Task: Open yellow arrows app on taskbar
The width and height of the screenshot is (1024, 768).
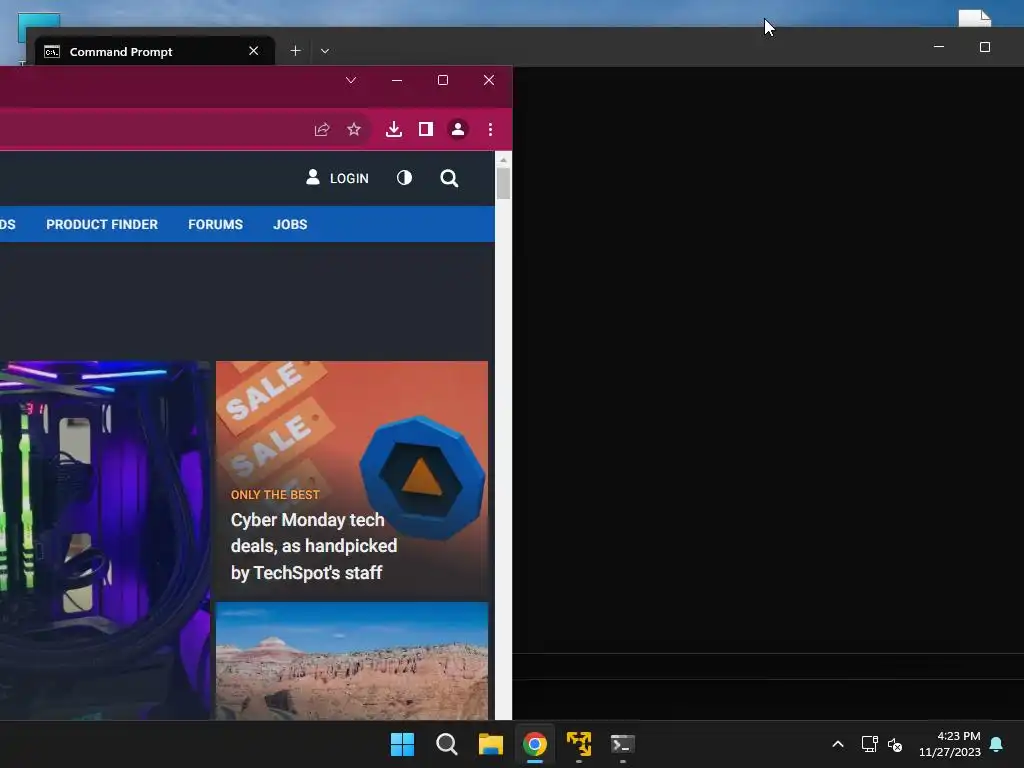Action: coord(579,744)
